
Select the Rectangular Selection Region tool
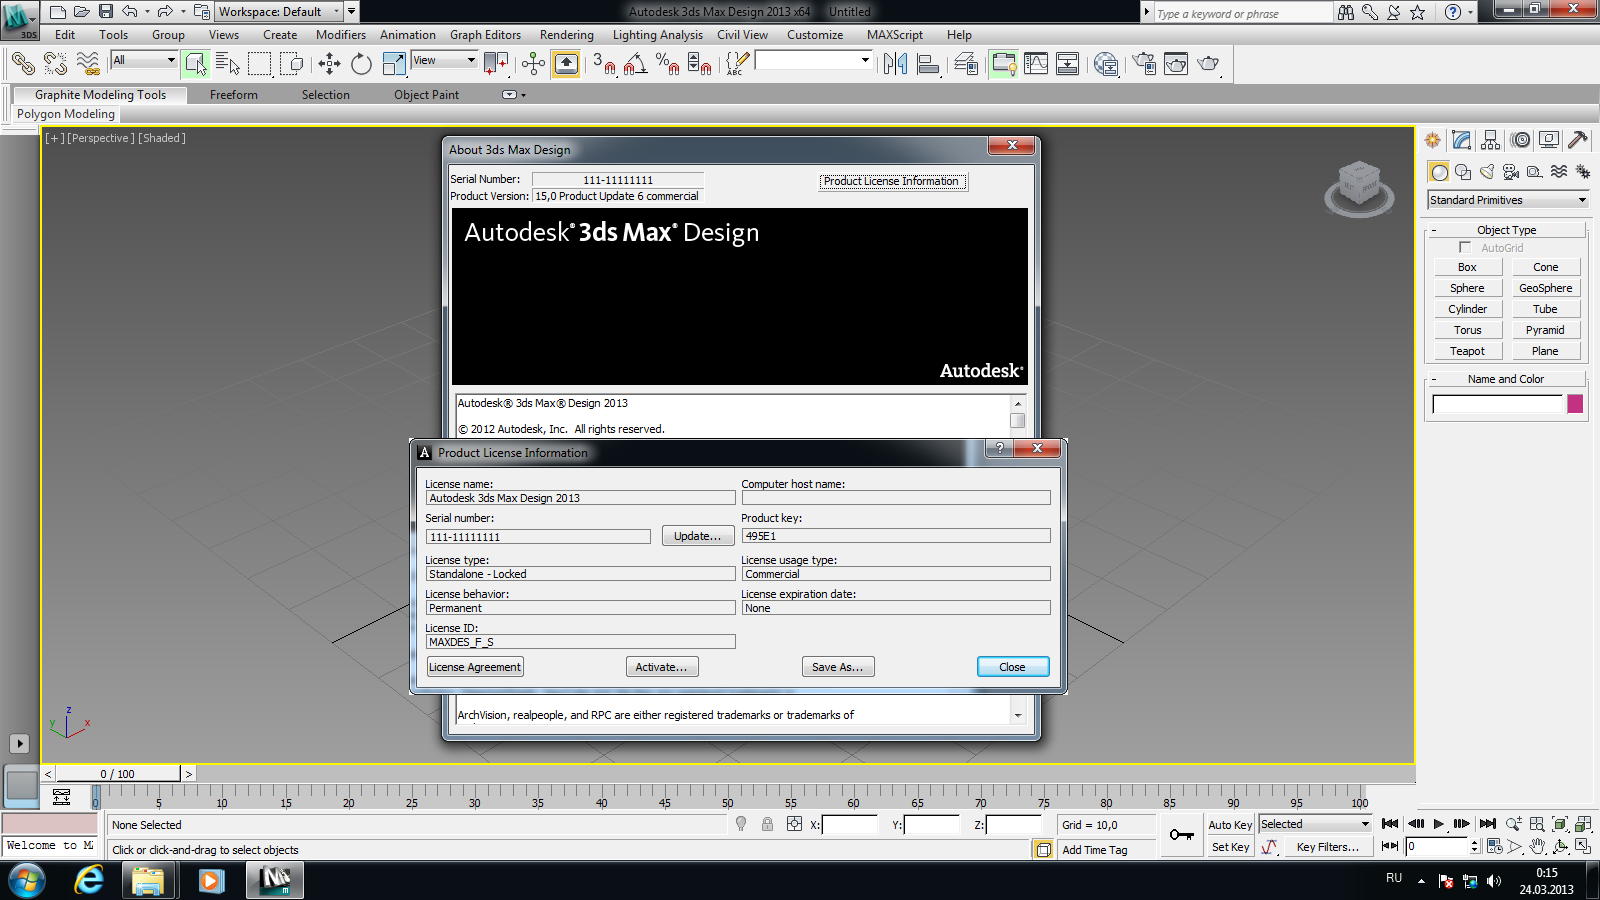[x=260, y=64]
